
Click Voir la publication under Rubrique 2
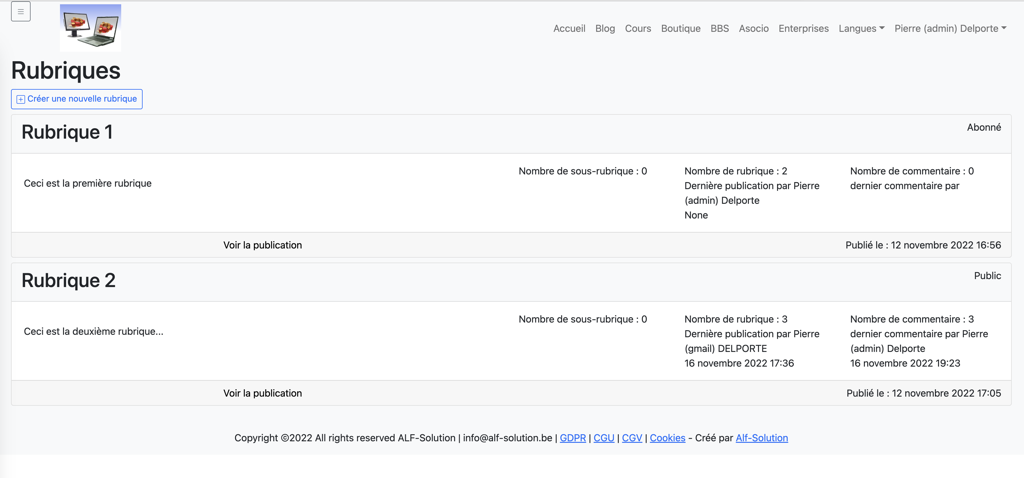point(262,393)
